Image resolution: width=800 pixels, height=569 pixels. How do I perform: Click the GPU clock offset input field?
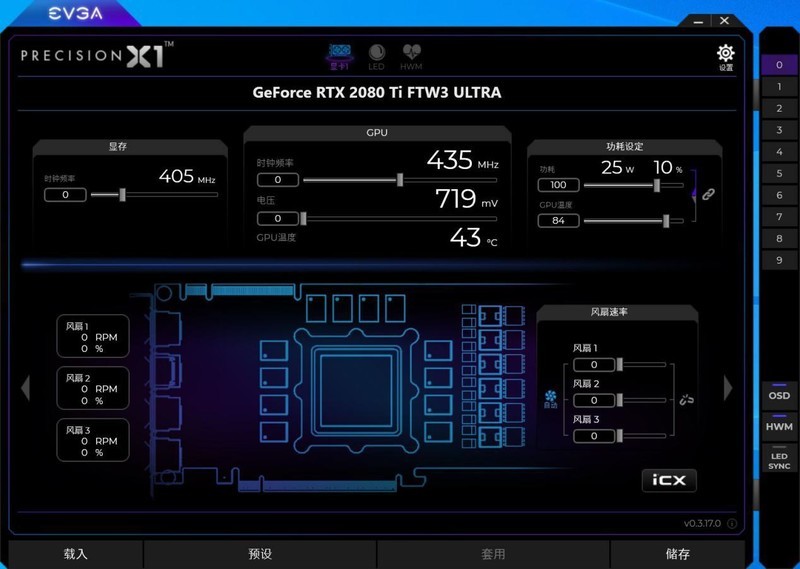(x=278, y=180)
